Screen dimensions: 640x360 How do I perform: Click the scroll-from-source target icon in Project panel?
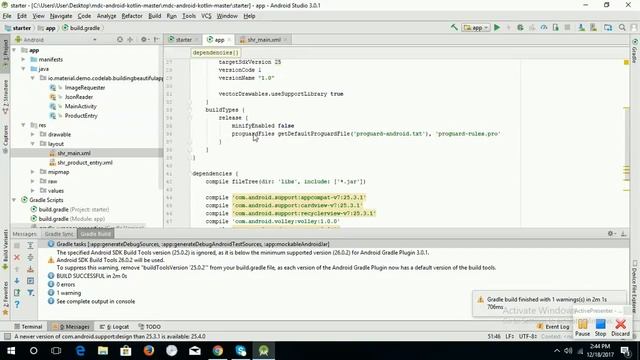coord(120,40)
